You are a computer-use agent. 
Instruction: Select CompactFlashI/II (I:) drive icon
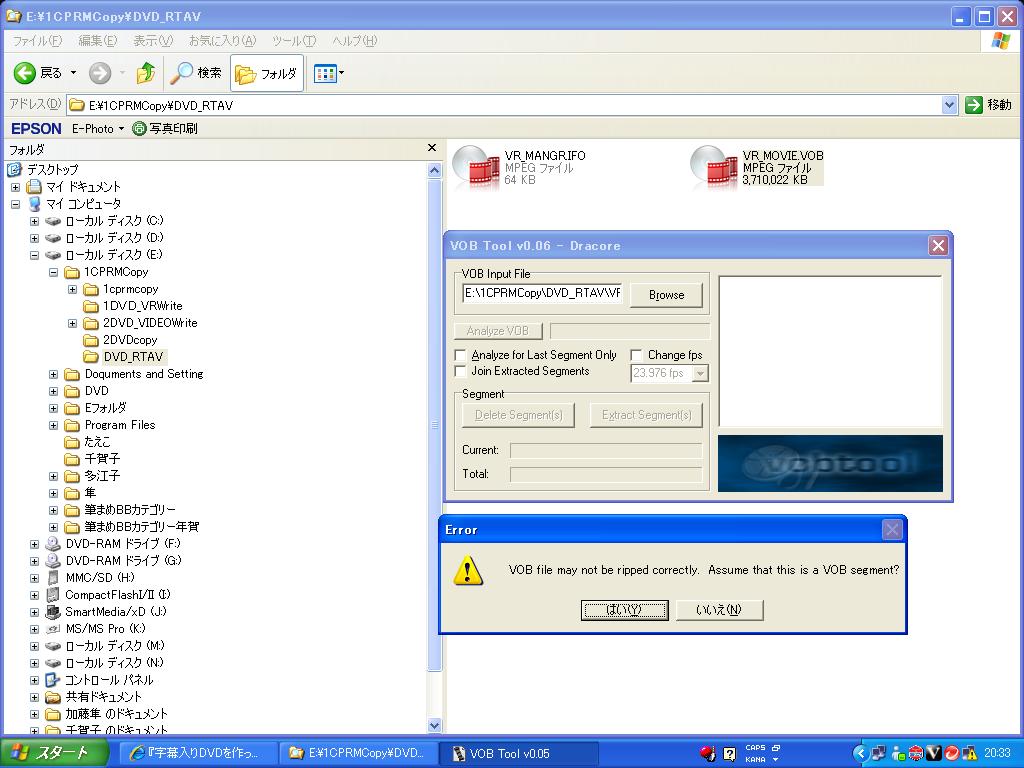coord(53,595)
